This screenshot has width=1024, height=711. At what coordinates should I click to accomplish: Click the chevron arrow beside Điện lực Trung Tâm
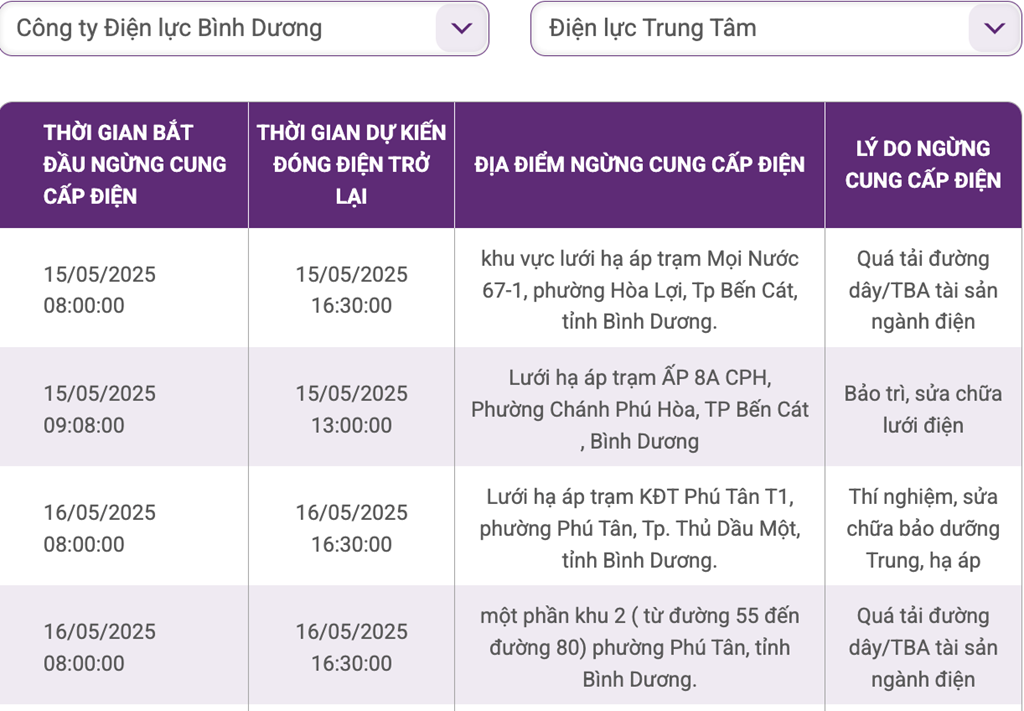[x=994, y=28]
